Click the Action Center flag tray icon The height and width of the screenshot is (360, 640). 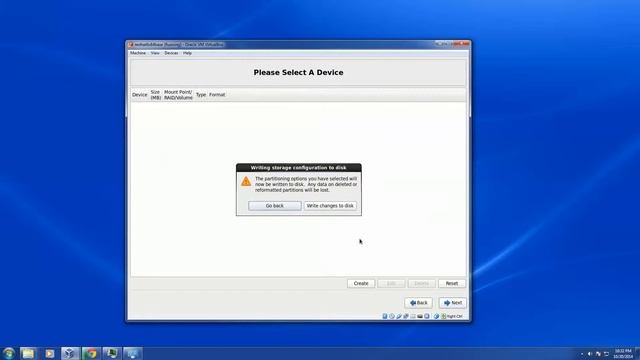[x=598, y=354]
